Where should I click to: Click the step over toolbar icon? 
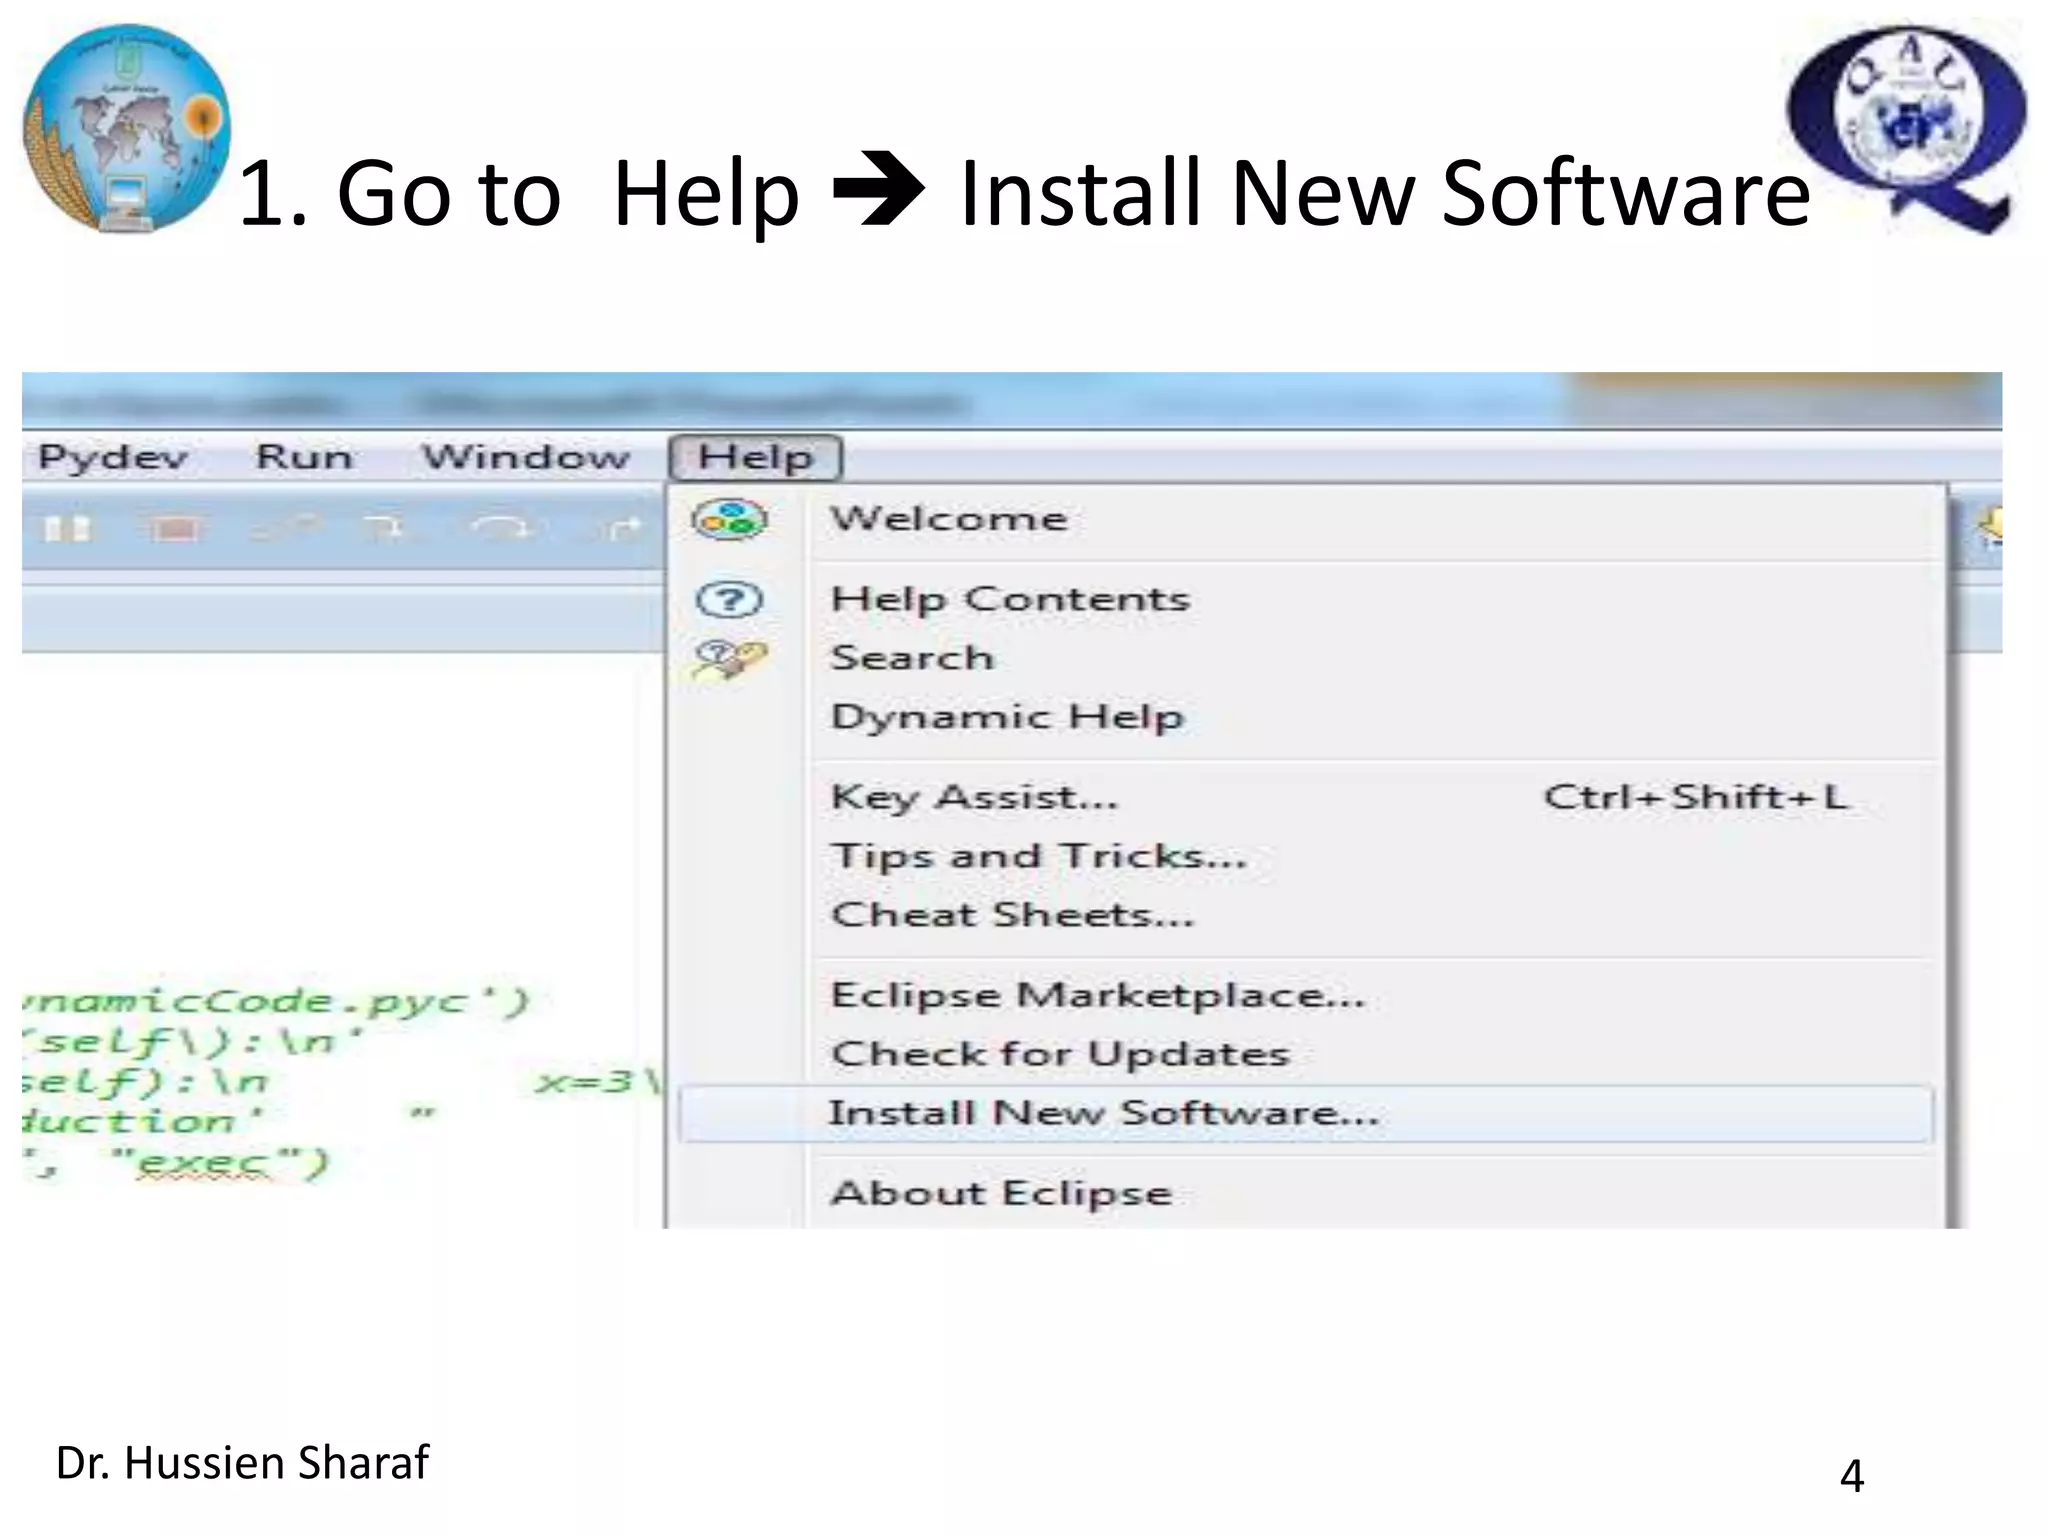pos(505,528)
